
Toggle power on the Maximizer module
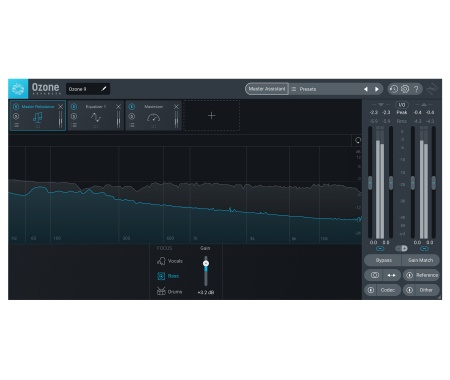click(x=132, y=107)
